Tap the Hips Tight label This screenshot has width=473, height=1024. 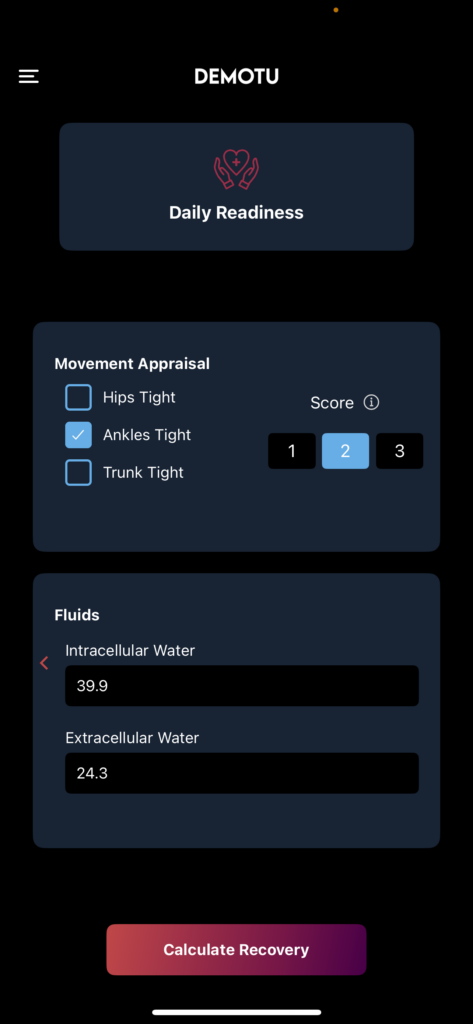139,397
